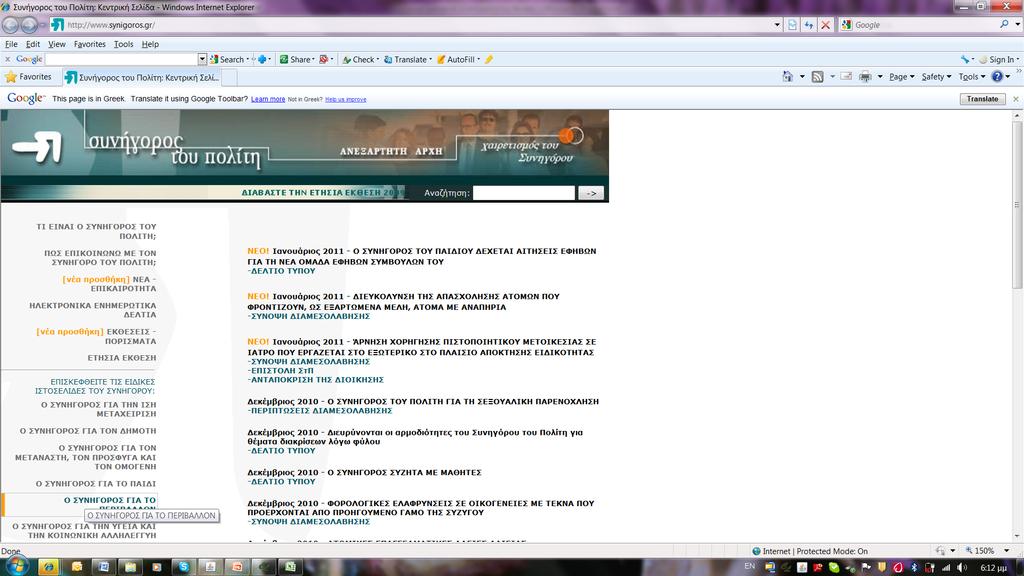Click the Home icon in command bar
This screenshot has height=576, width=1024.
pyautogui.click(x=788, y=77)
